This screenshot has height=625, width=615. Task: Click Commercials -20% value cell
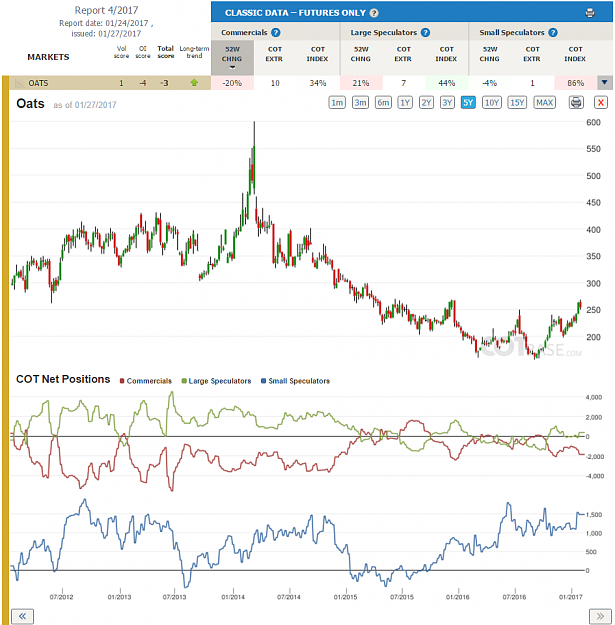[x=232, y=83]
